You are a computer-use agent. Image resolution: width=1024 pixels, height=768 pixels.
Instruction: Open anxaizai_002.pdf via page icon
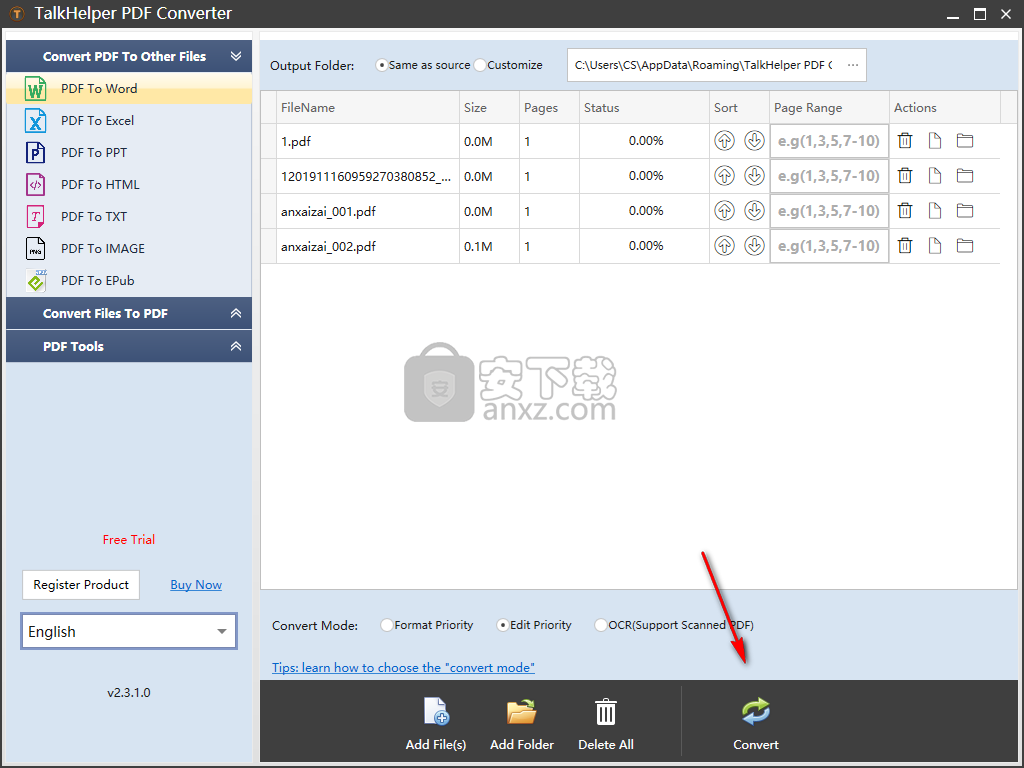(935, 246)
